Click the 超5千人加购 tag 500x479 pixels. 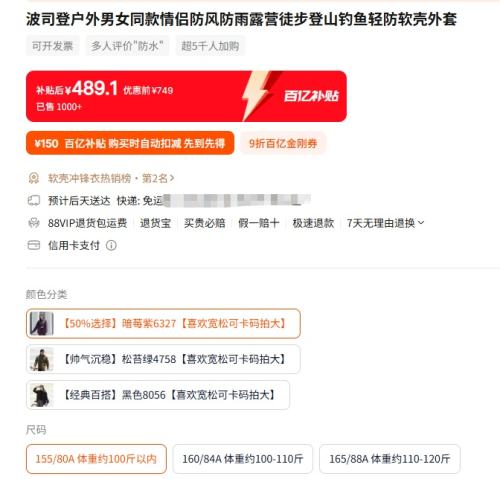pyautogui.click(x=210, y=46)
